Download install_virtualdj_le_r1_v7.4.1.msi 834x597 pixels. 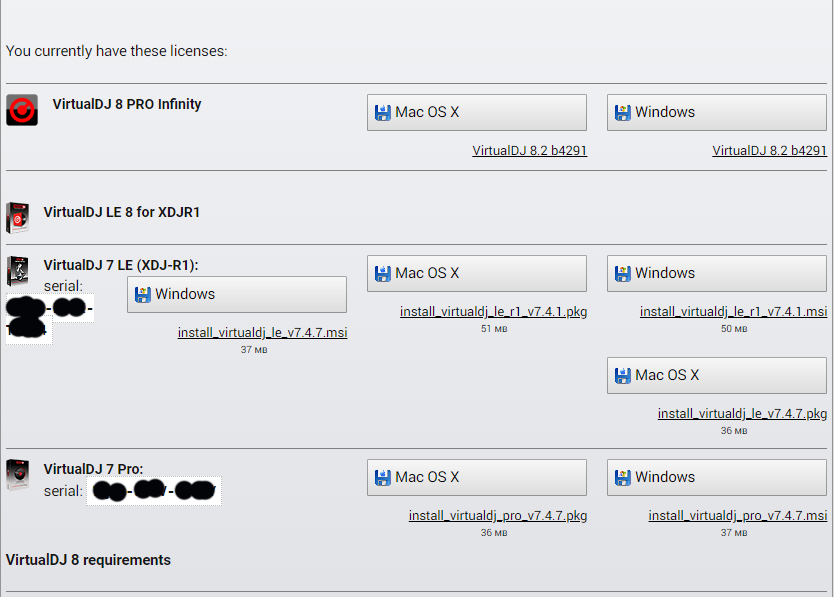coord(733,312)
